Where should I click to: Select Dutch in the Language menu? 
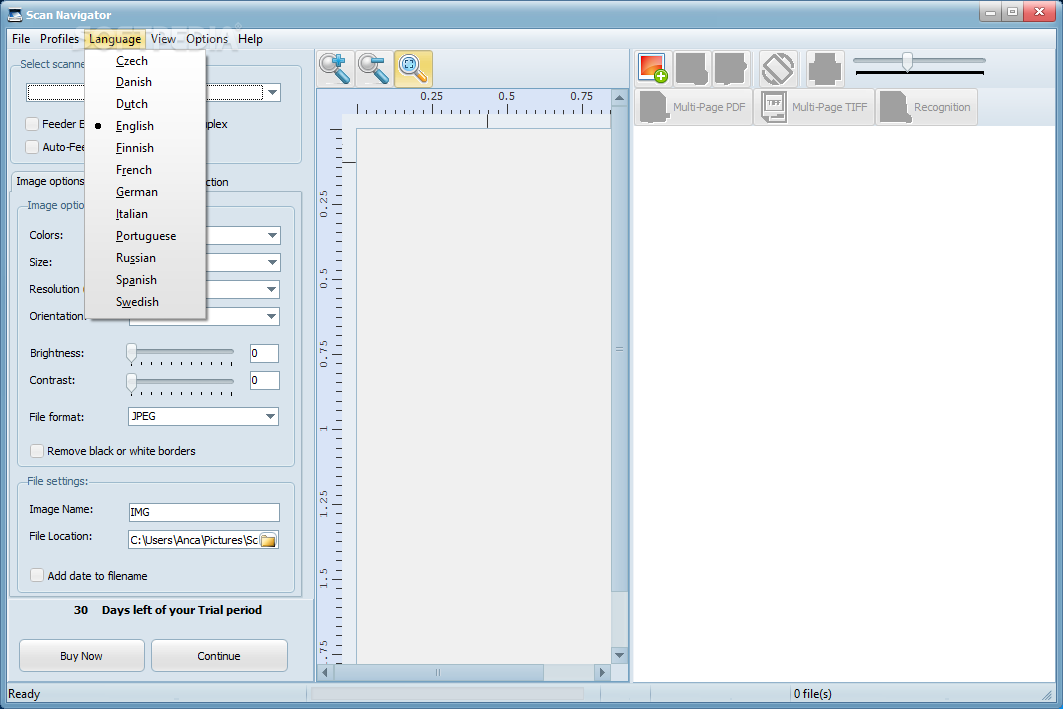point(145,104)
